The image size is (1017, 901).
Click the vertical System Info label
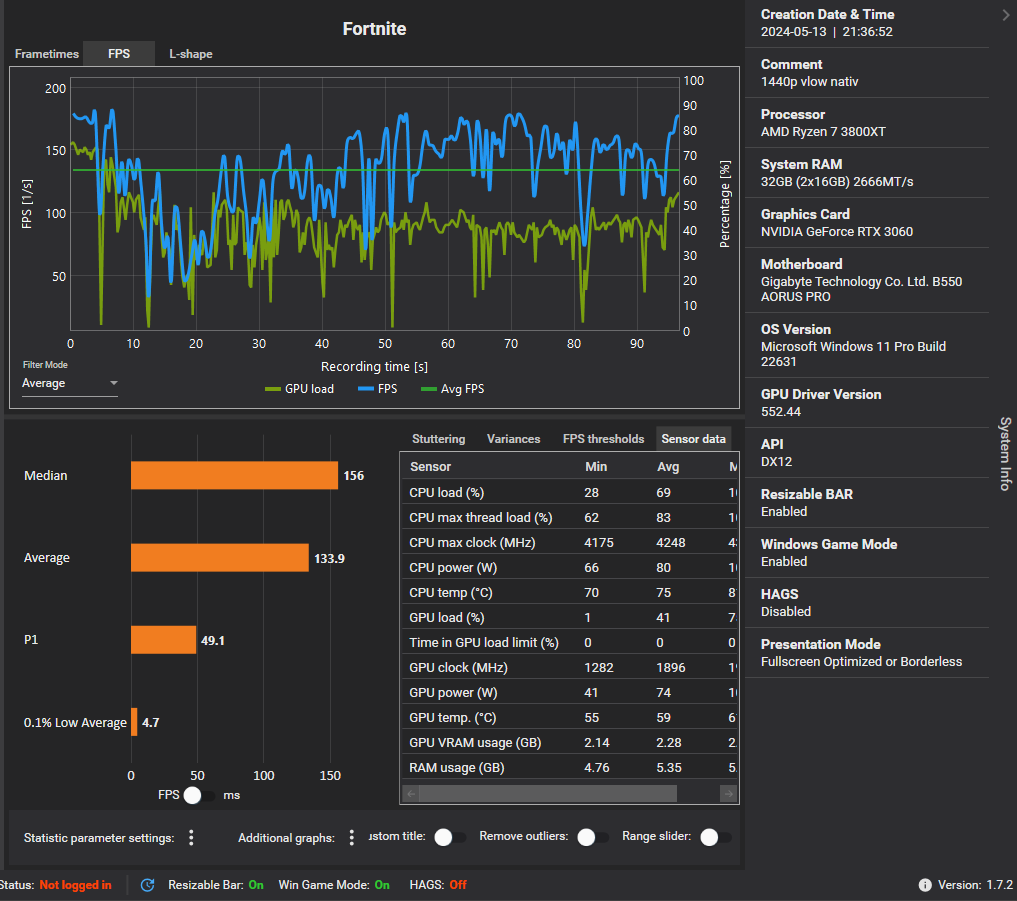tap(1005, 453)
